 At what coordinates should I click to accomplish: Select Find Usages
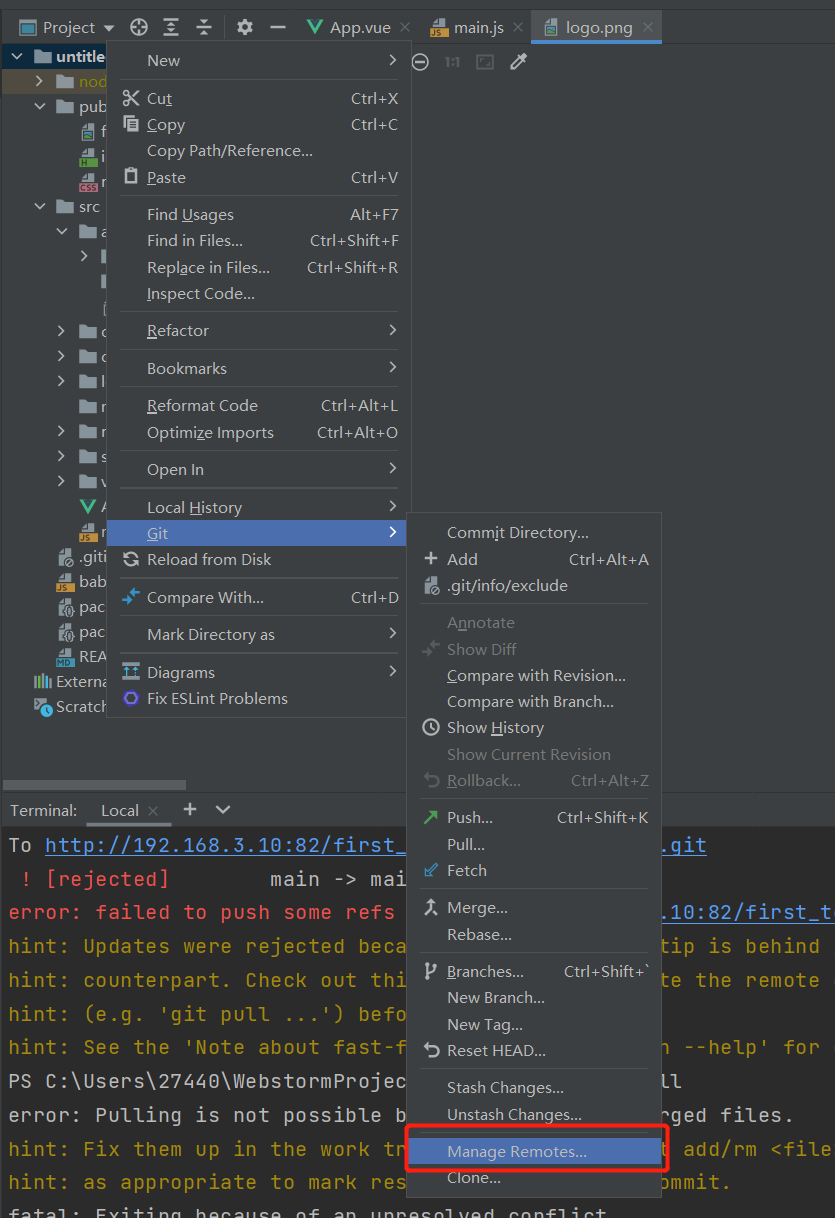pos(258,214)
